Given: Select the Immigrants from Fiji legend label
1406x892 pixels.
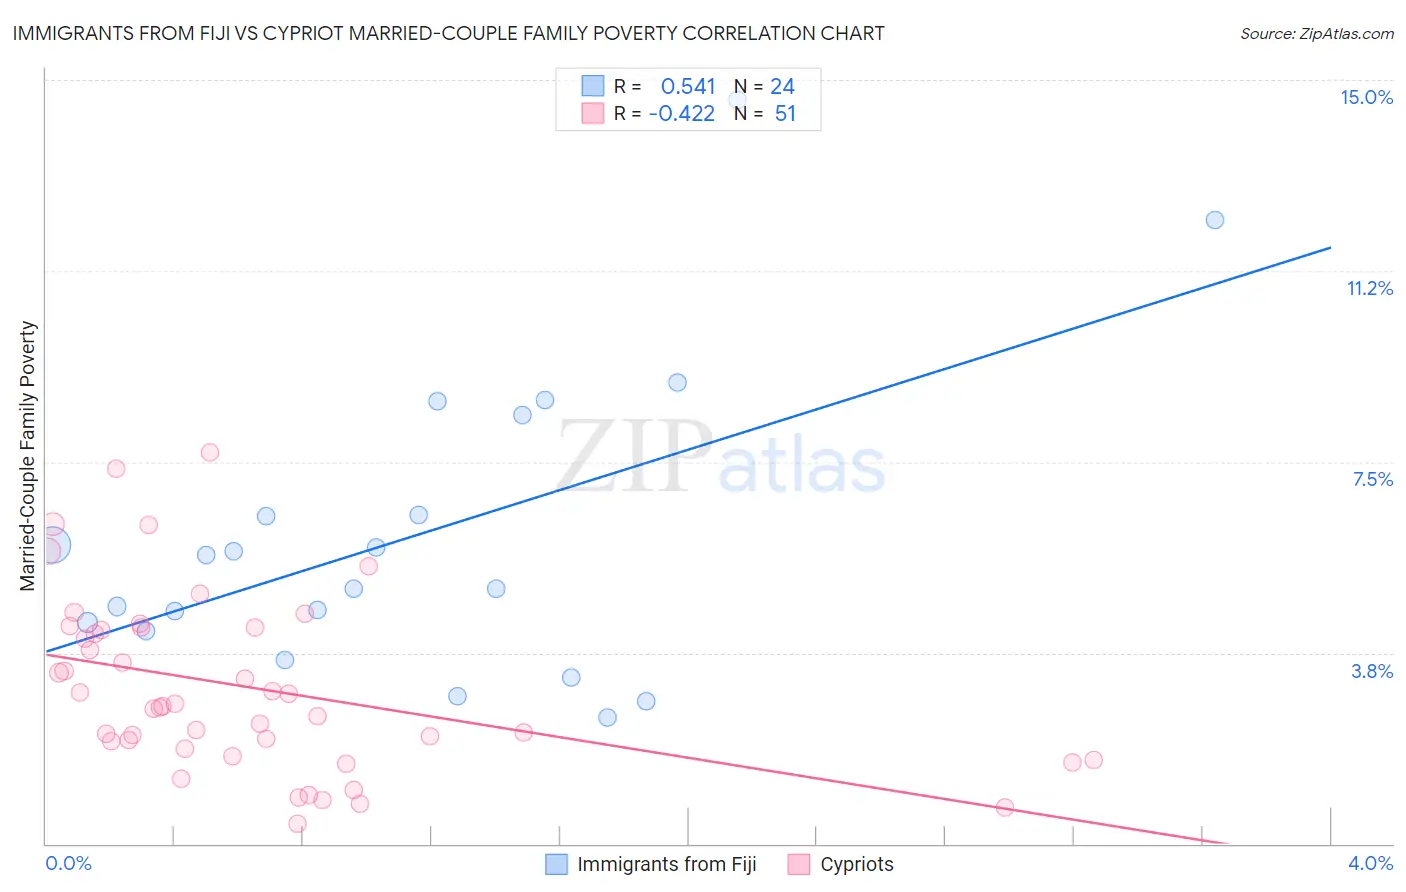Looking at the screenshot, I should (x=667, y=864).
